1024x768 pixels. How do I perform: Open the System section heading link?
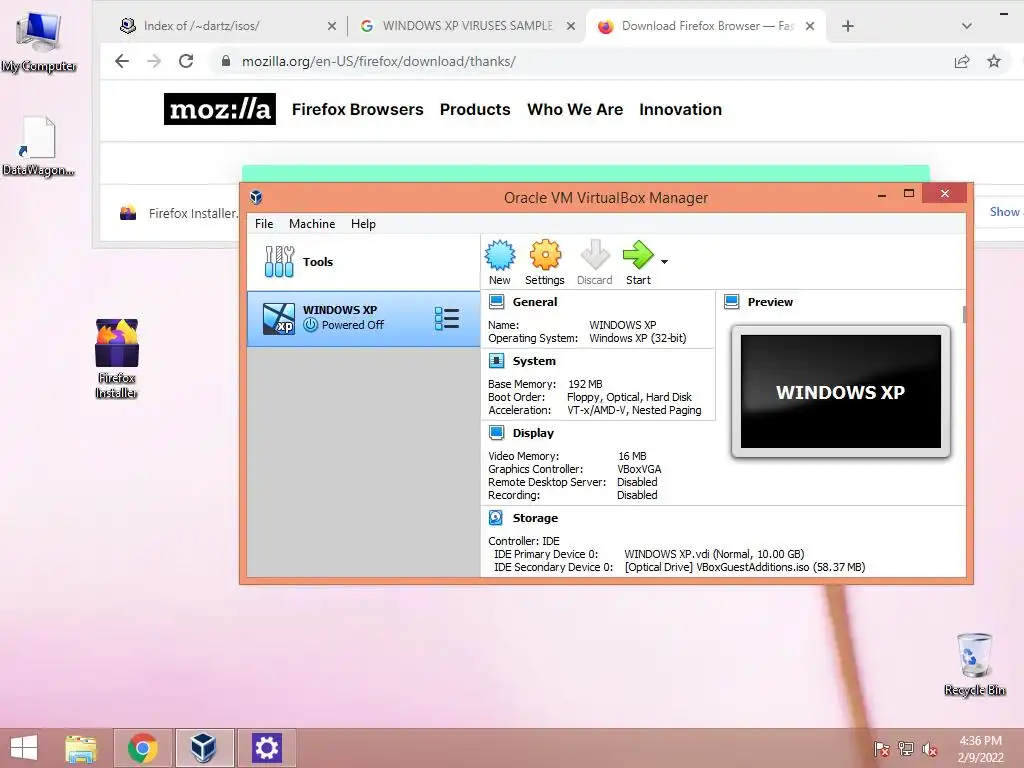tap(534, 360)
